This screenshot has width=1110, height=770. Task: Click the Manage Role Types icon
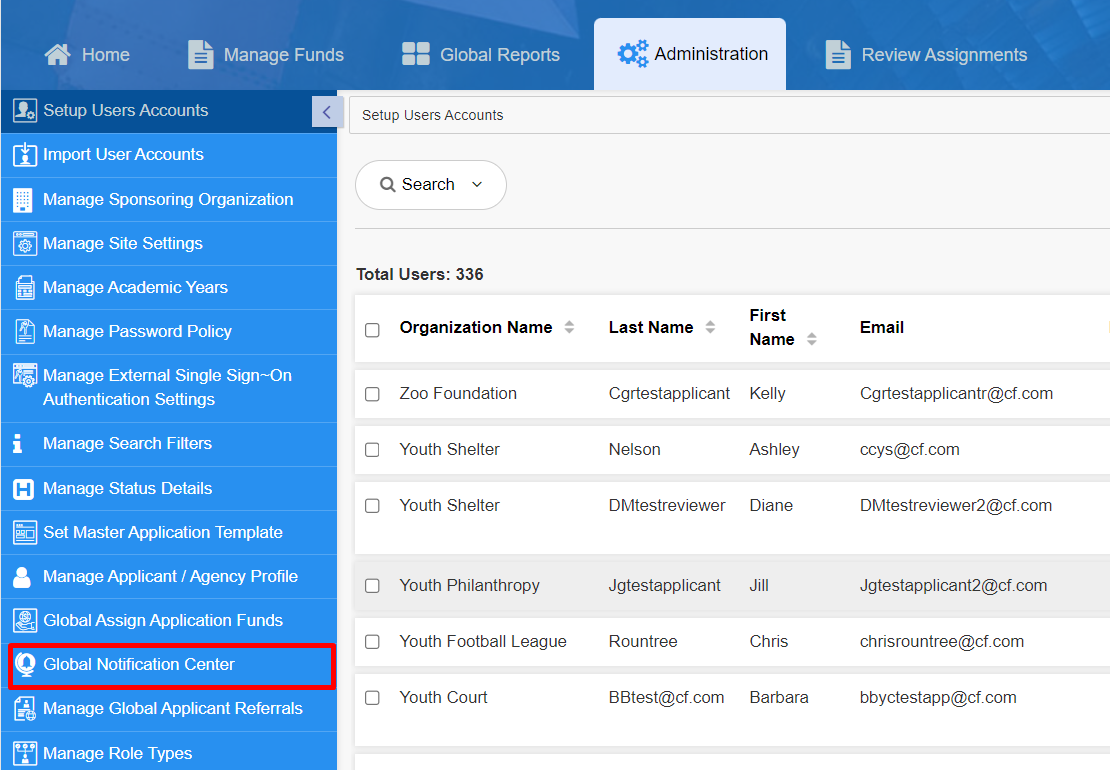click(24, 753)
